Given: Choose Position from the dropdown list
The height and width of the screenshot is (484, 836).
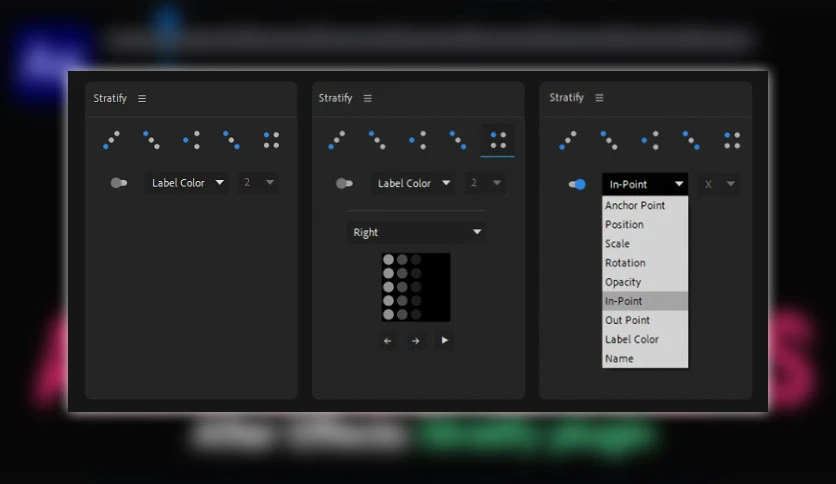Looking at the screenshot, I should (x=645, y=224).
